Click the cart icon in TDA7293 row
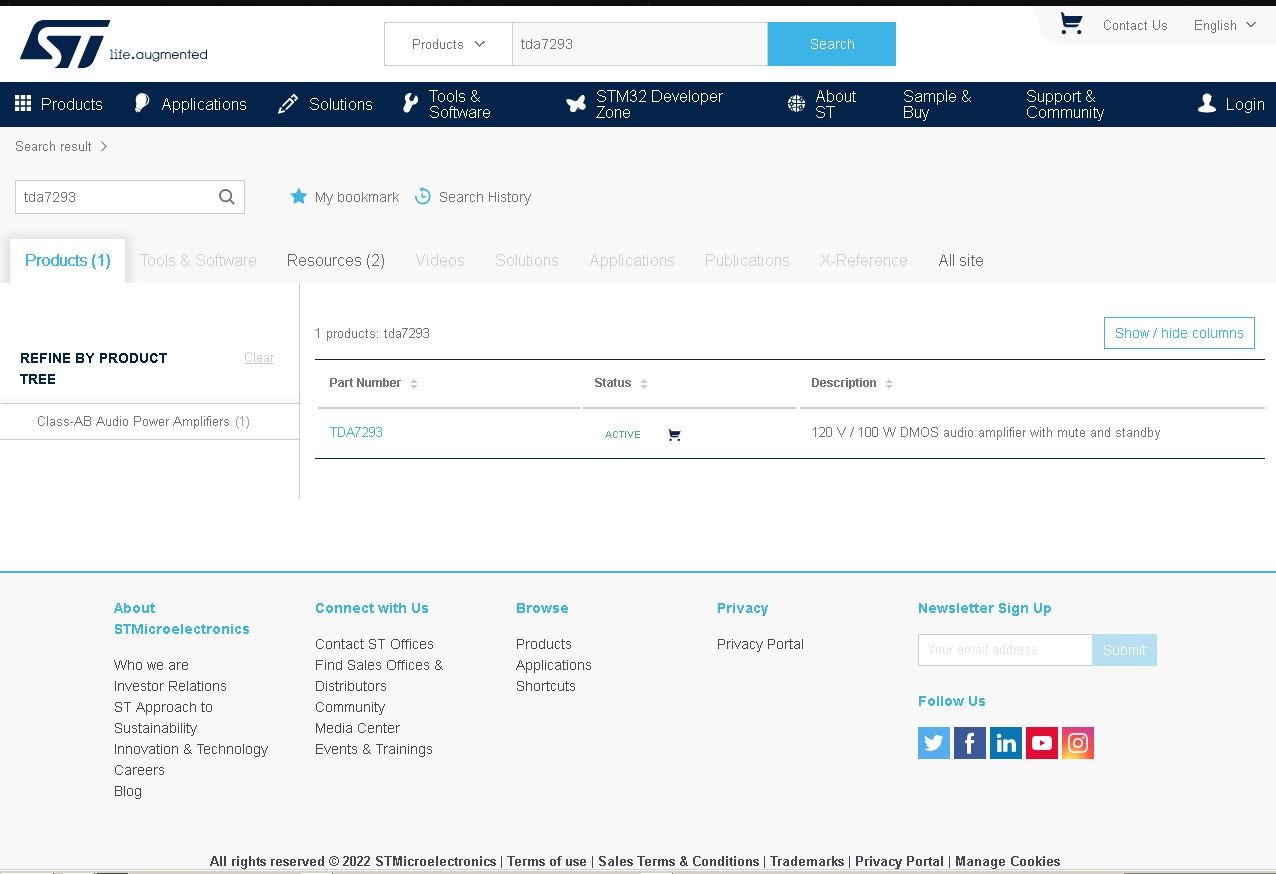 674,434
